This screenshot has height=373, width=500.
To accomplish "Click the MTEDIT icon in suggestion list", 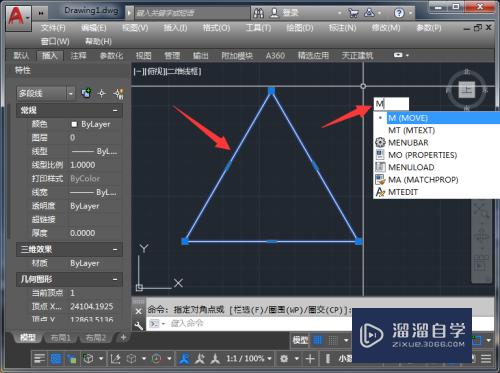I will point(380,192).
